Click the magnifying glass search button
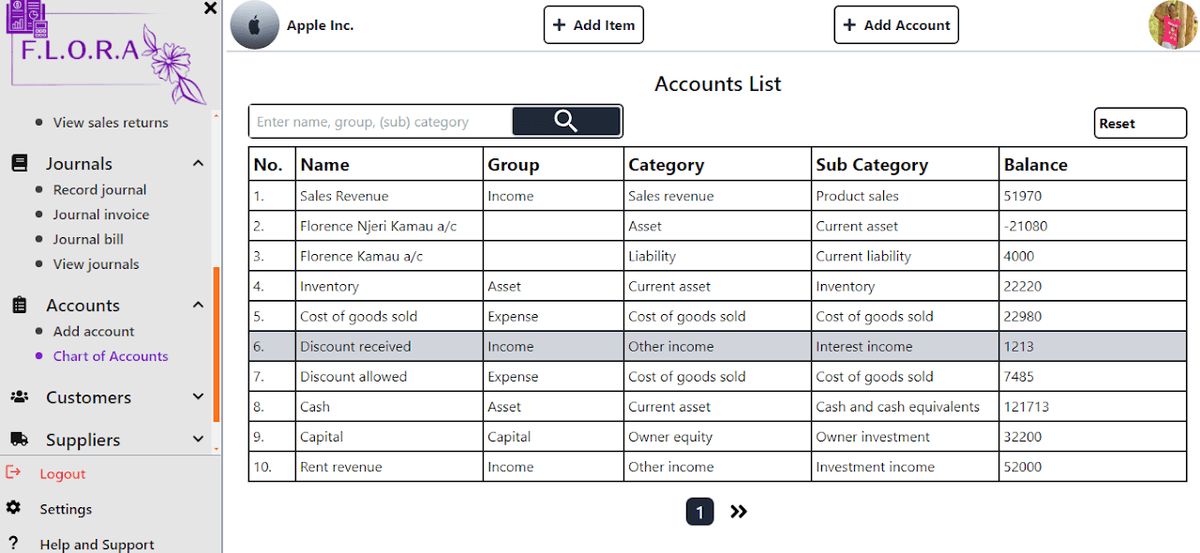Viewport: 1200px width, 553px height. 566,122
